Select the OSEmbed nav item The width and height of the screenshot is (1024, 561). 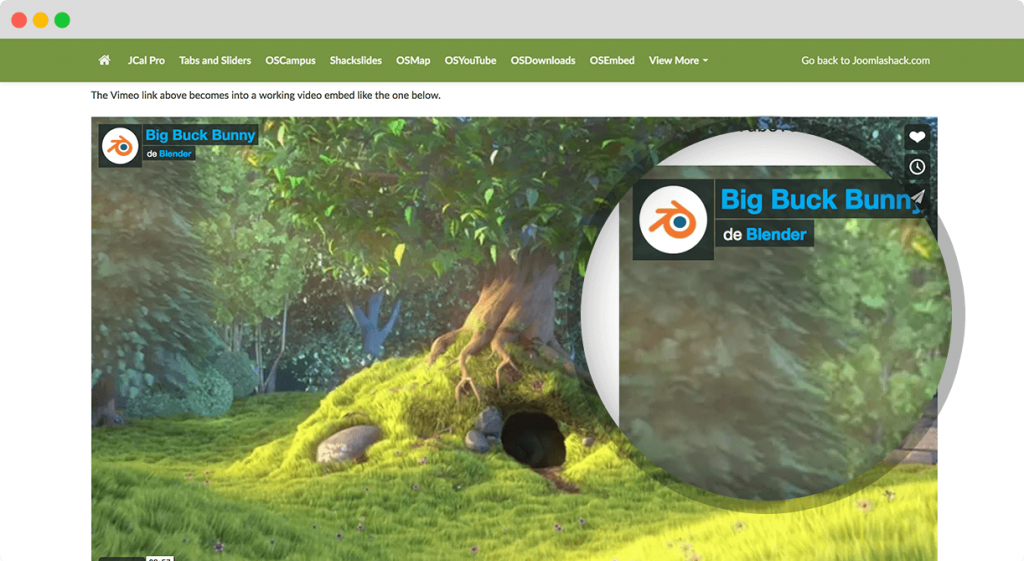tap(612, 60)
